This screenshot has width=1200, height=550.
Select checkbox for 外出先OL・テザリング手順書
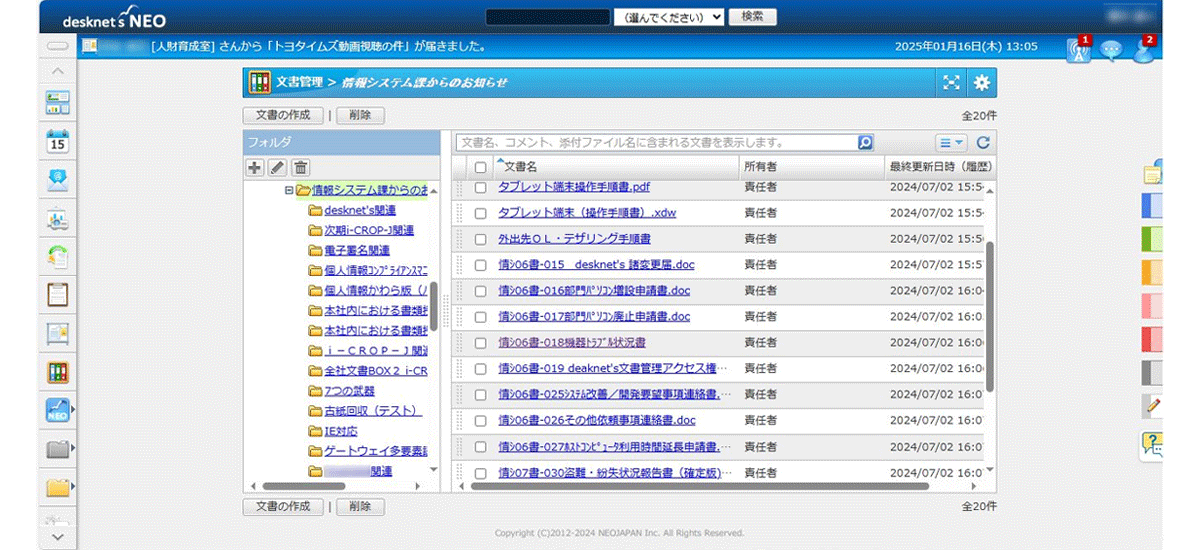coord(481,239)
